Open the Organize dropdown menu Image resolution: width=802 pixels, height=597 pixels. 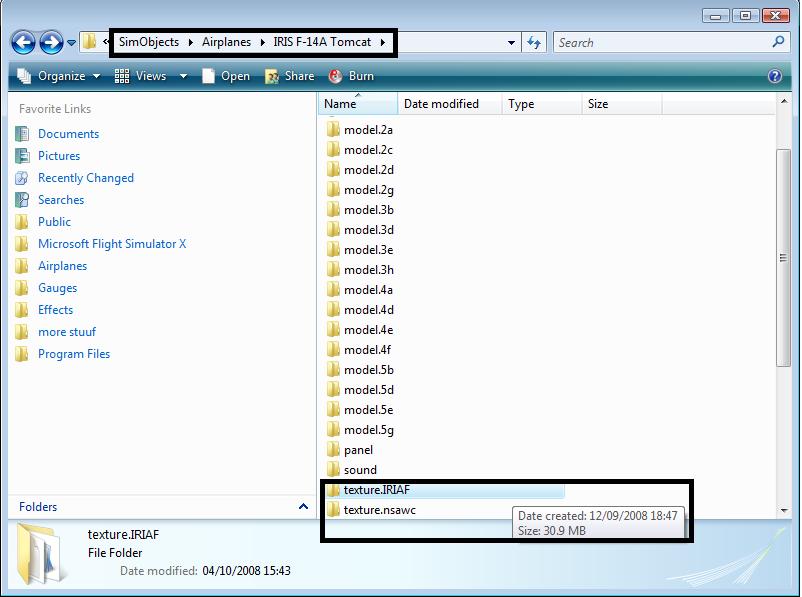point(59,76)
